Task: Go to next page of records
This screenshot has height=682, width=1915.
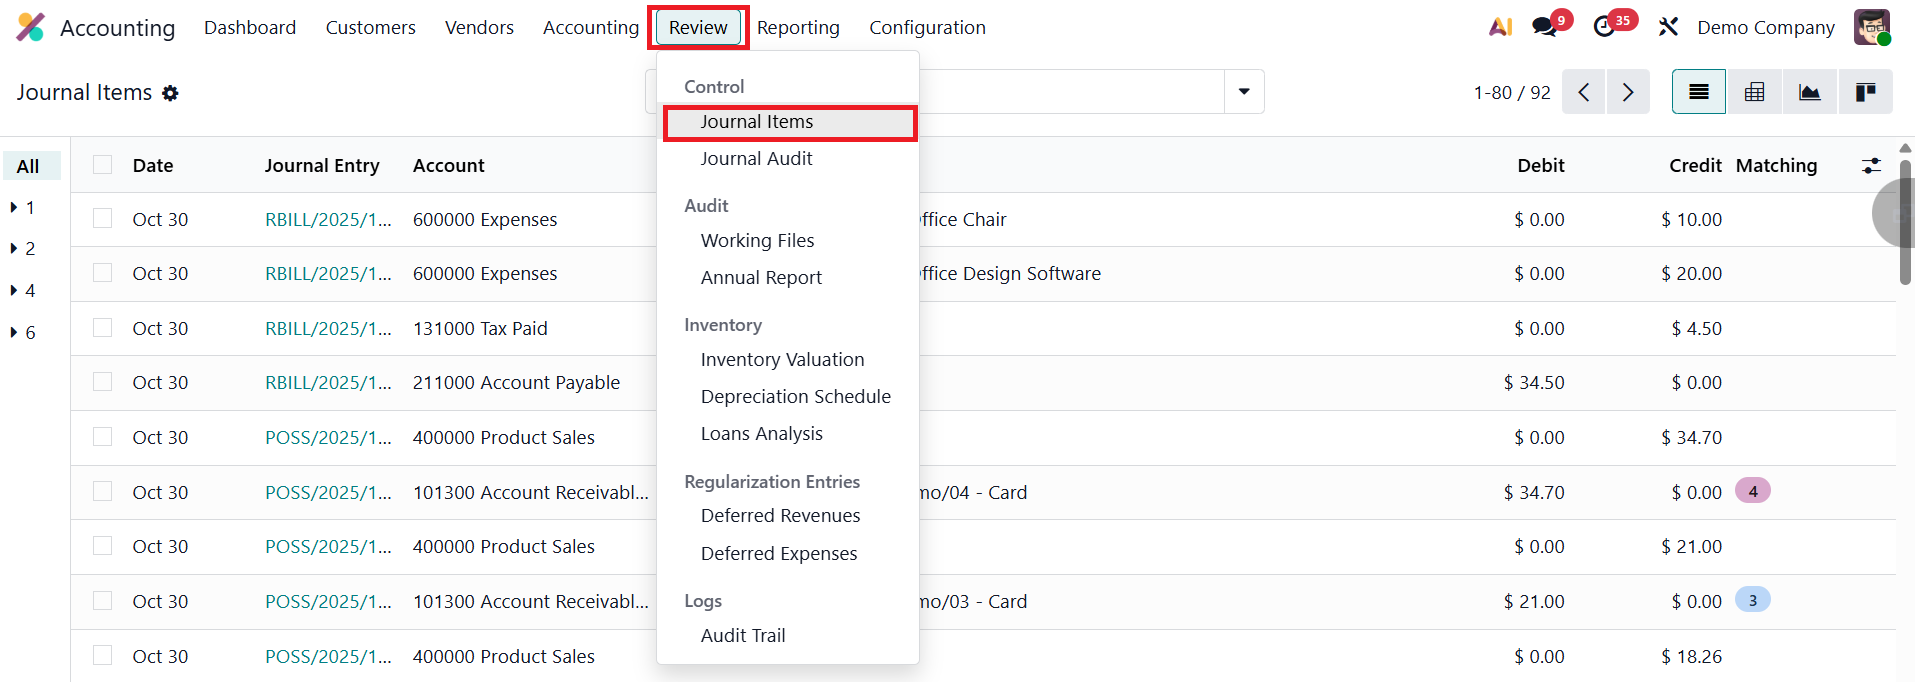Action: click(1628, 92)
